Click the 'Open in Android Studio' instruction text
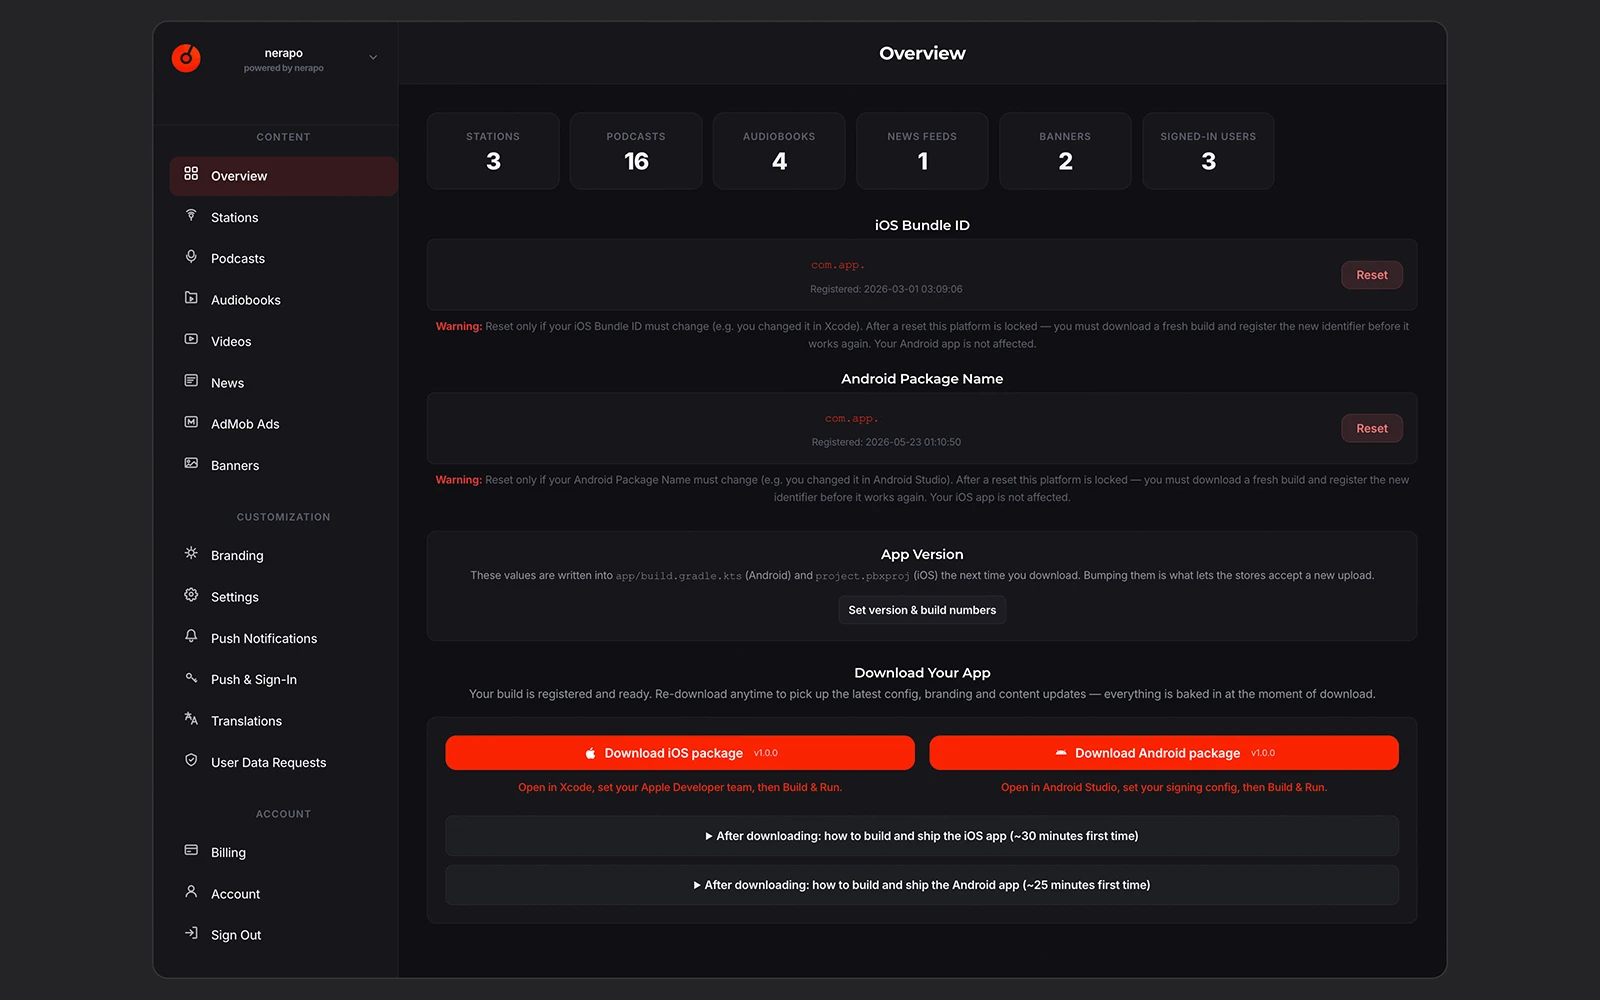This screenshot has width=1600, height=1000. tap(1164, 788)
